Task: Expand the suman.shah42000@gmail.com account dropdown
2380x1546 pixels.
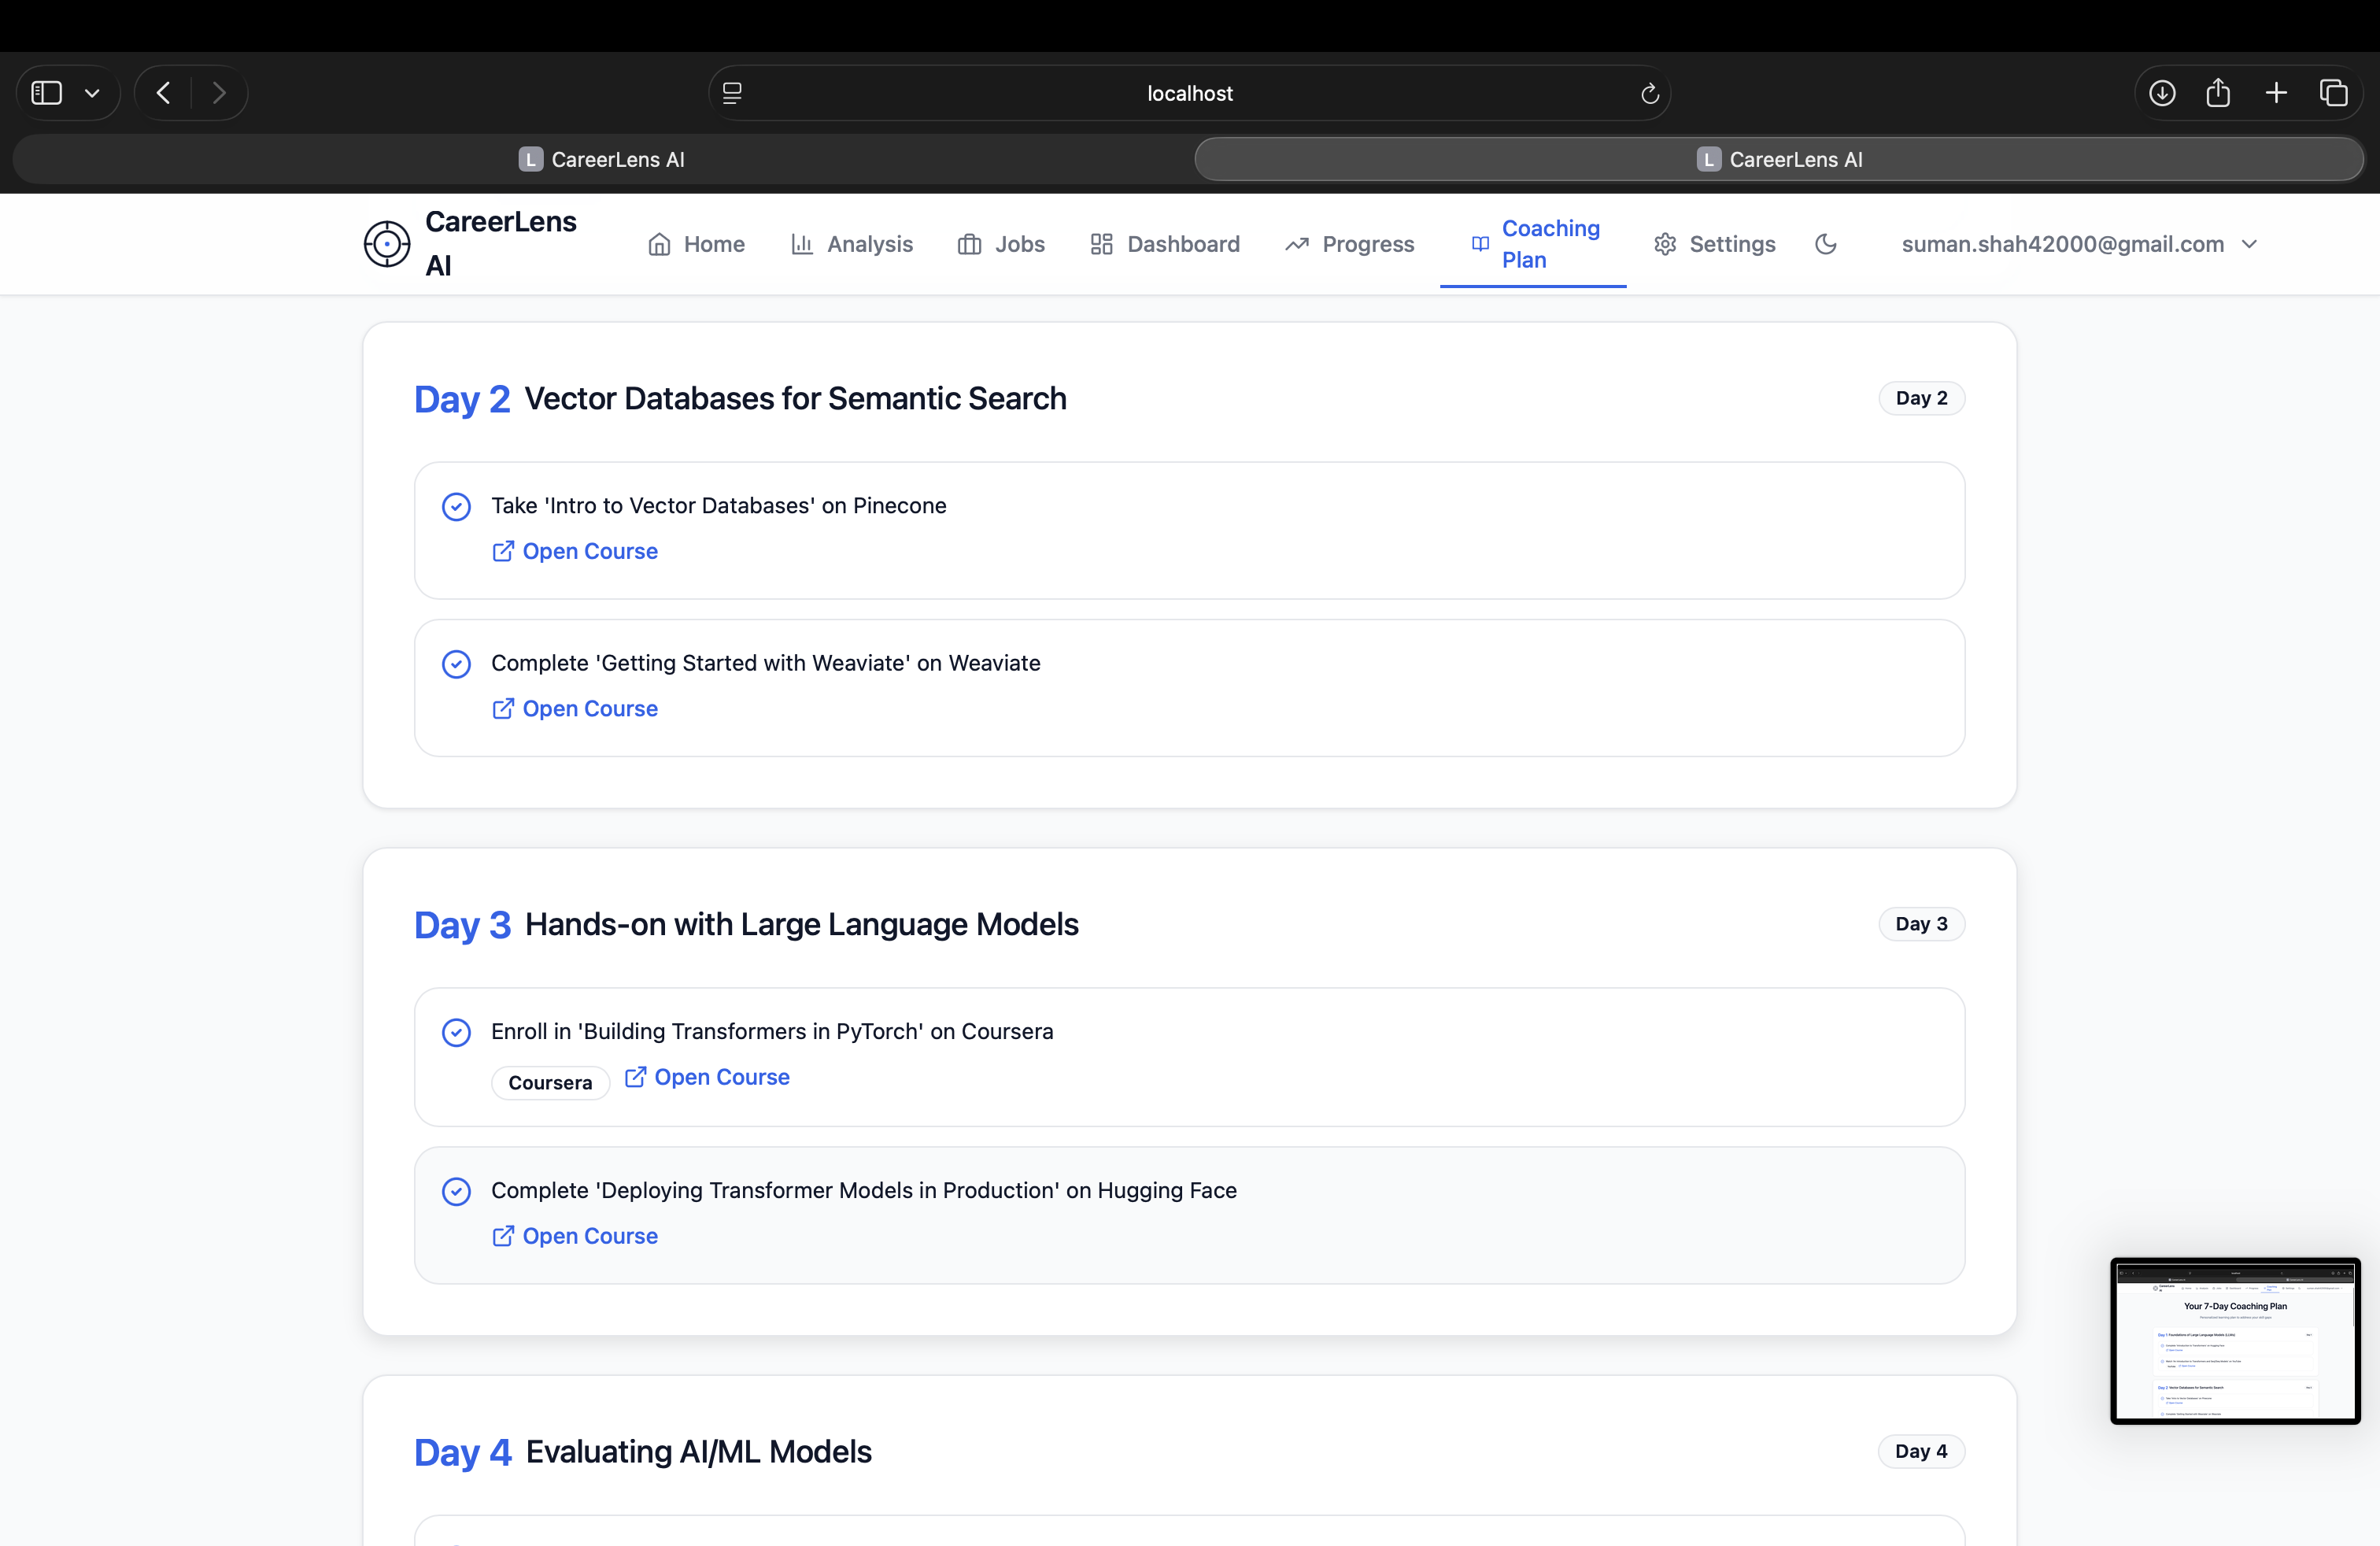Action: pos(2079,244)
